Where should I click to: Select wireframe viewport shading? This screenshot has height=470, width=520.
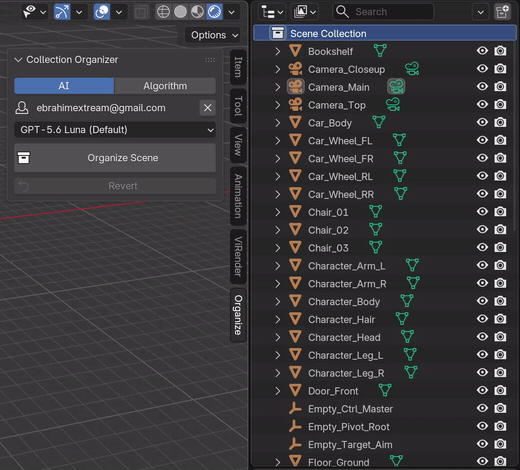point(163,12)
